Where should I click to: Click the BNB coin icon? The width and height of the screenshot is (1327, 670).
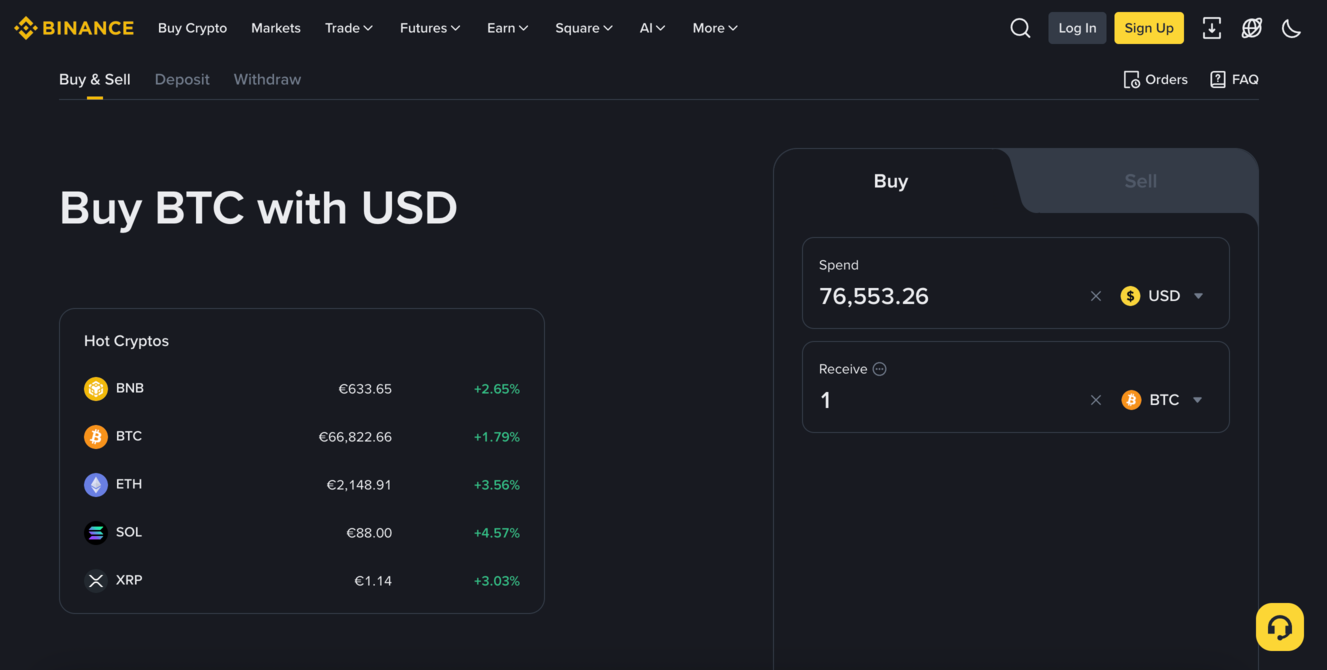(x=96, y=389)
